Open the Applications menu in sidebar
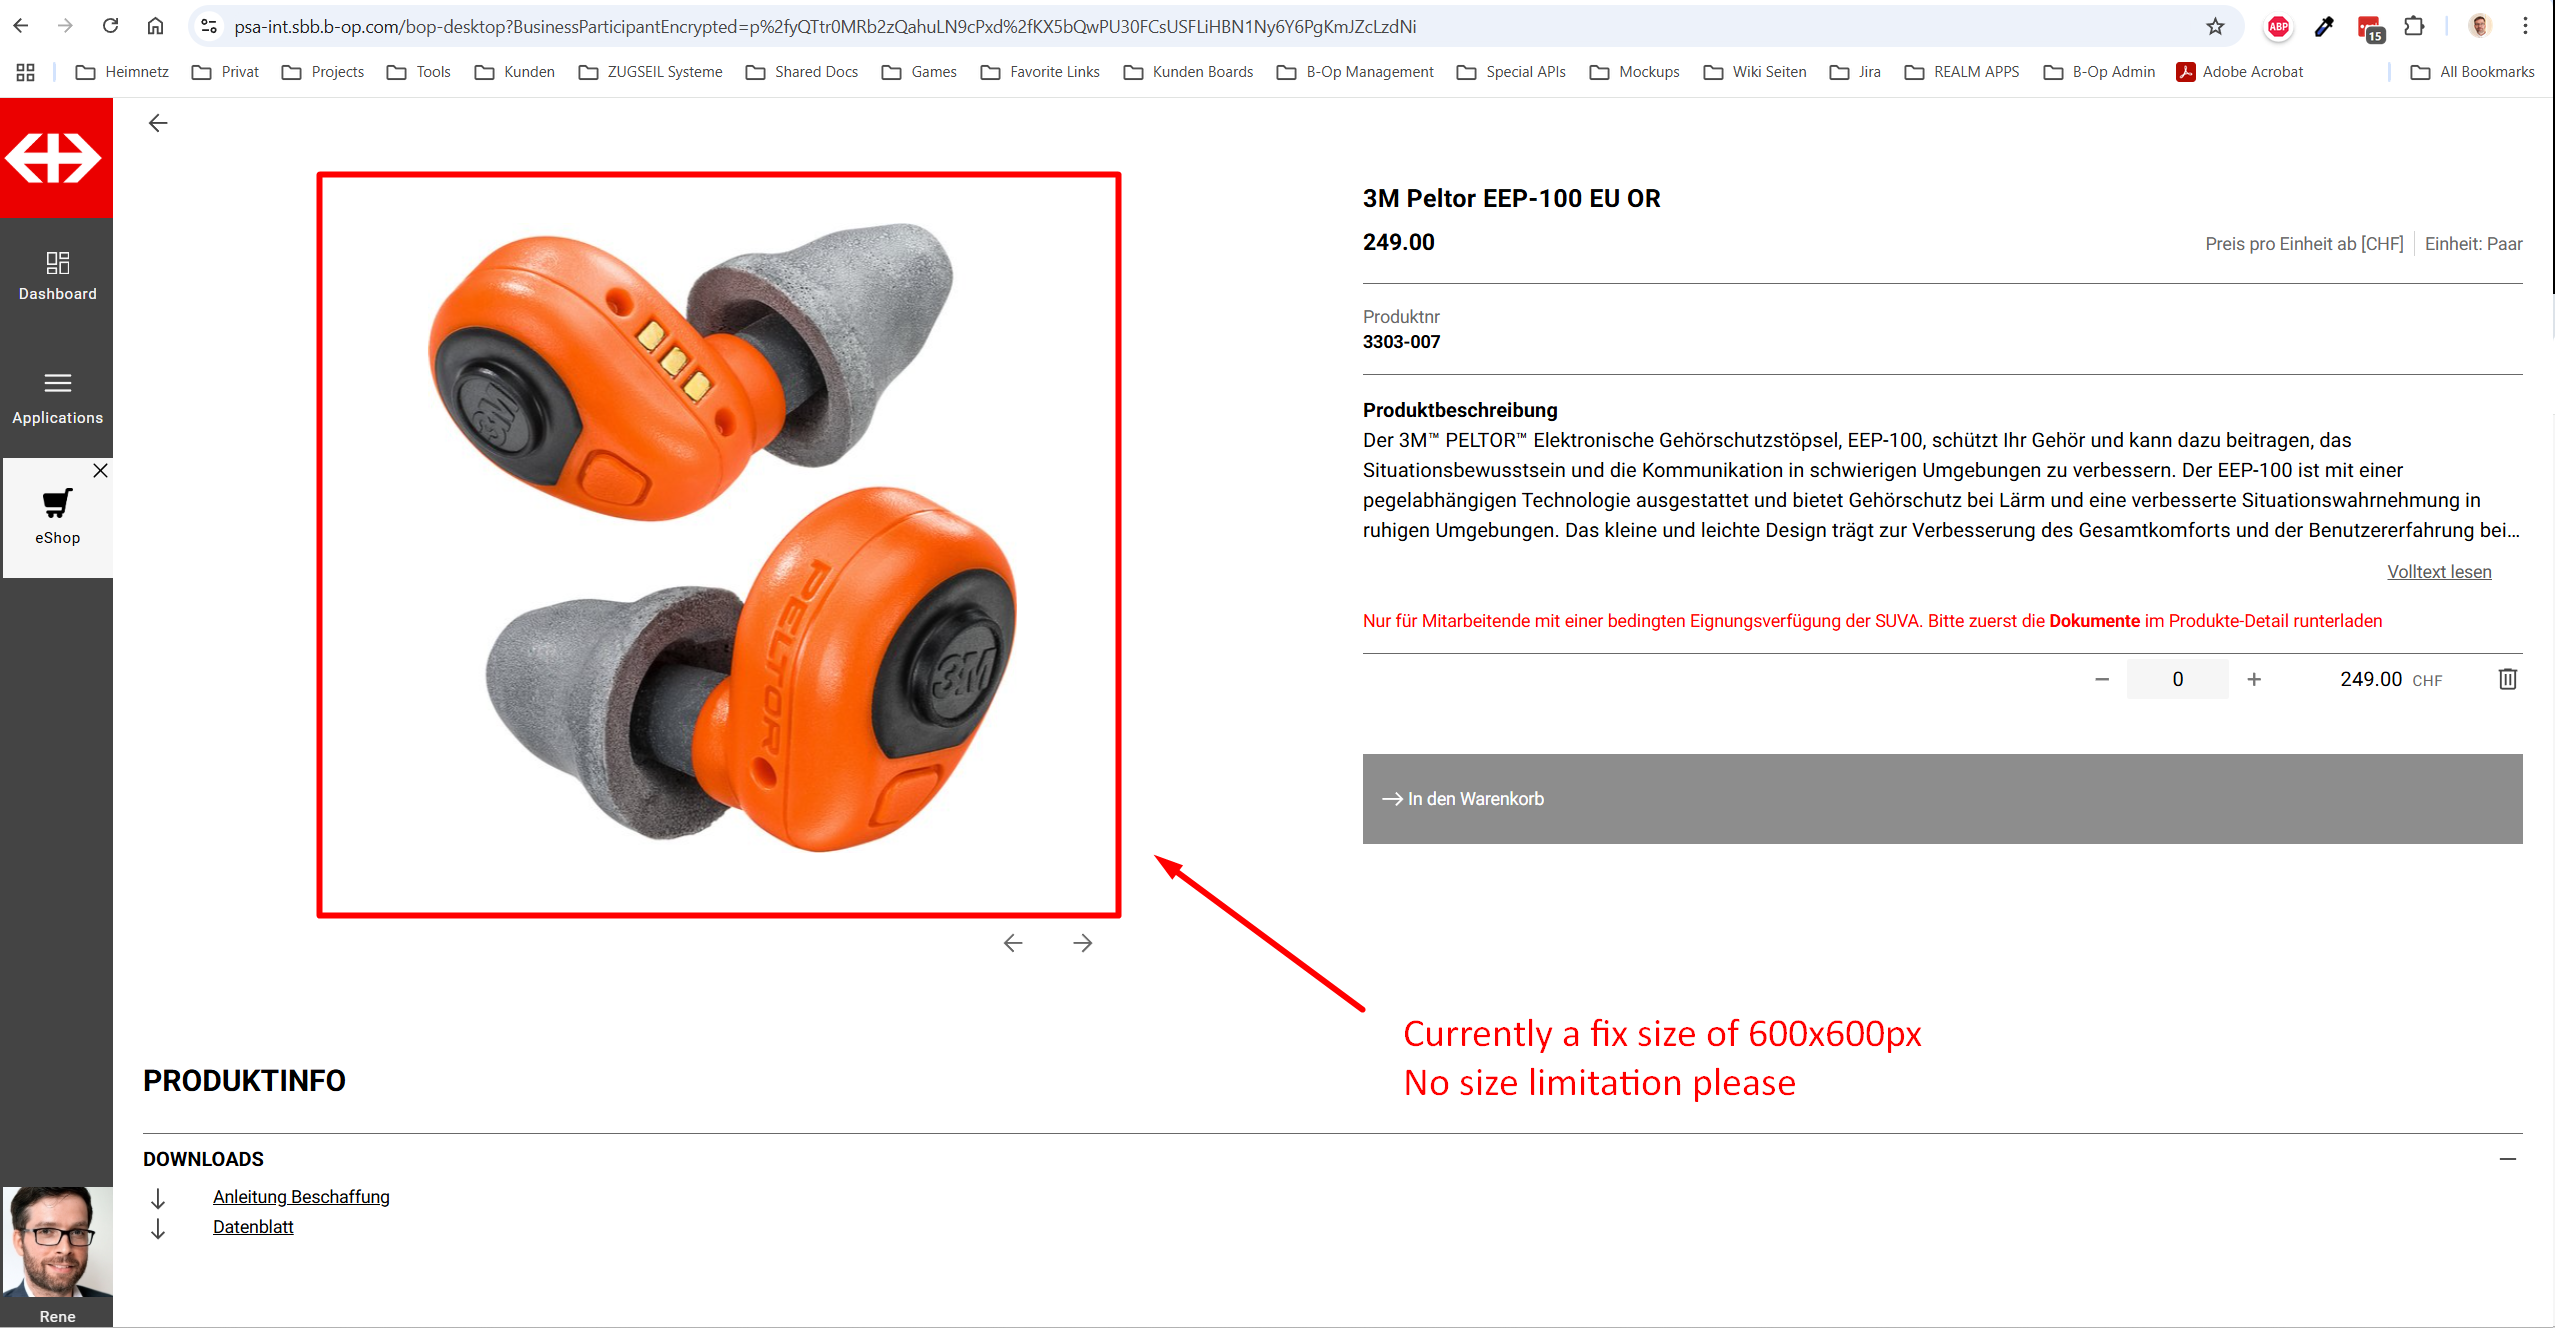 (57, 399)
